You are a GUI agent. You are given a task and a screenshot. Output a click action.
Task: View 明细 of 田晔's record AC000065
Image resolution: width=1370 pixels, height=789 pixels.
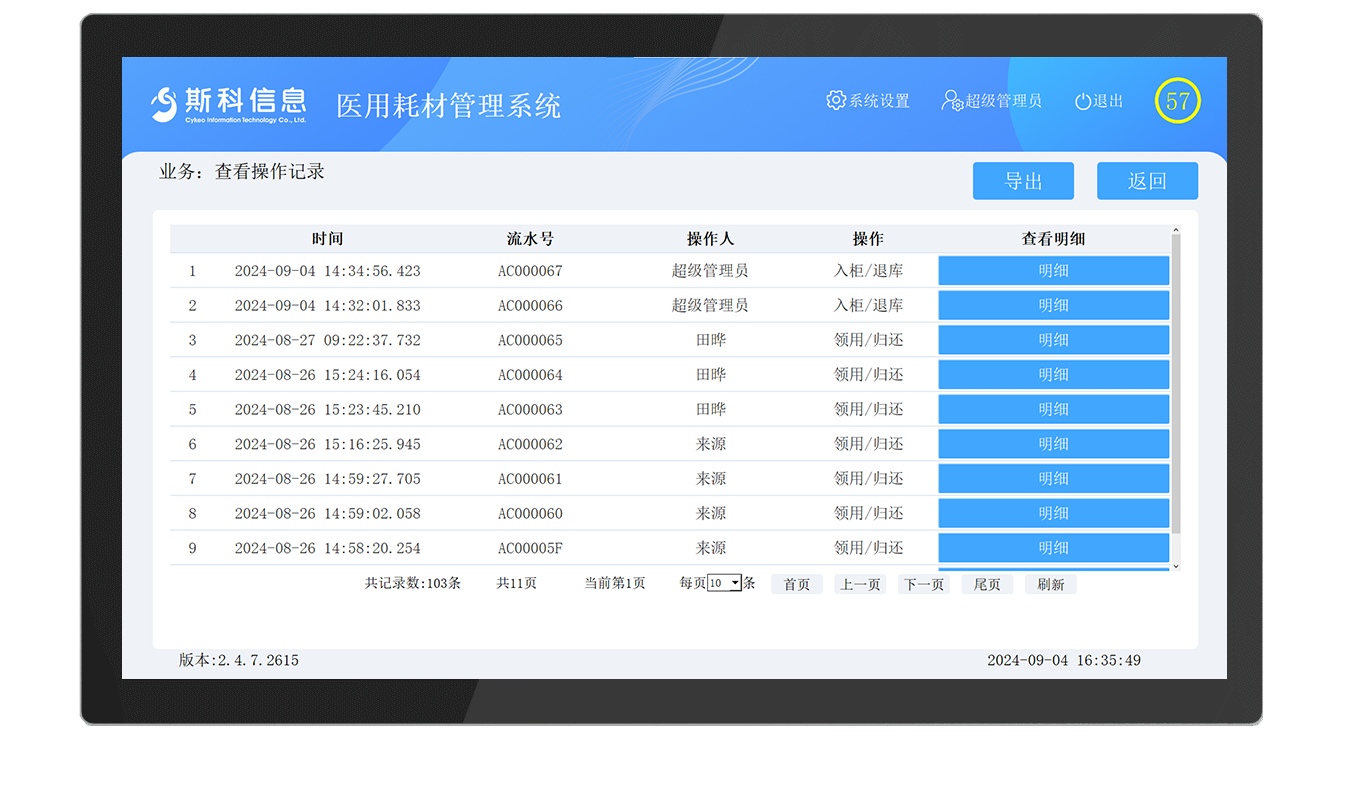[1054, 340]
